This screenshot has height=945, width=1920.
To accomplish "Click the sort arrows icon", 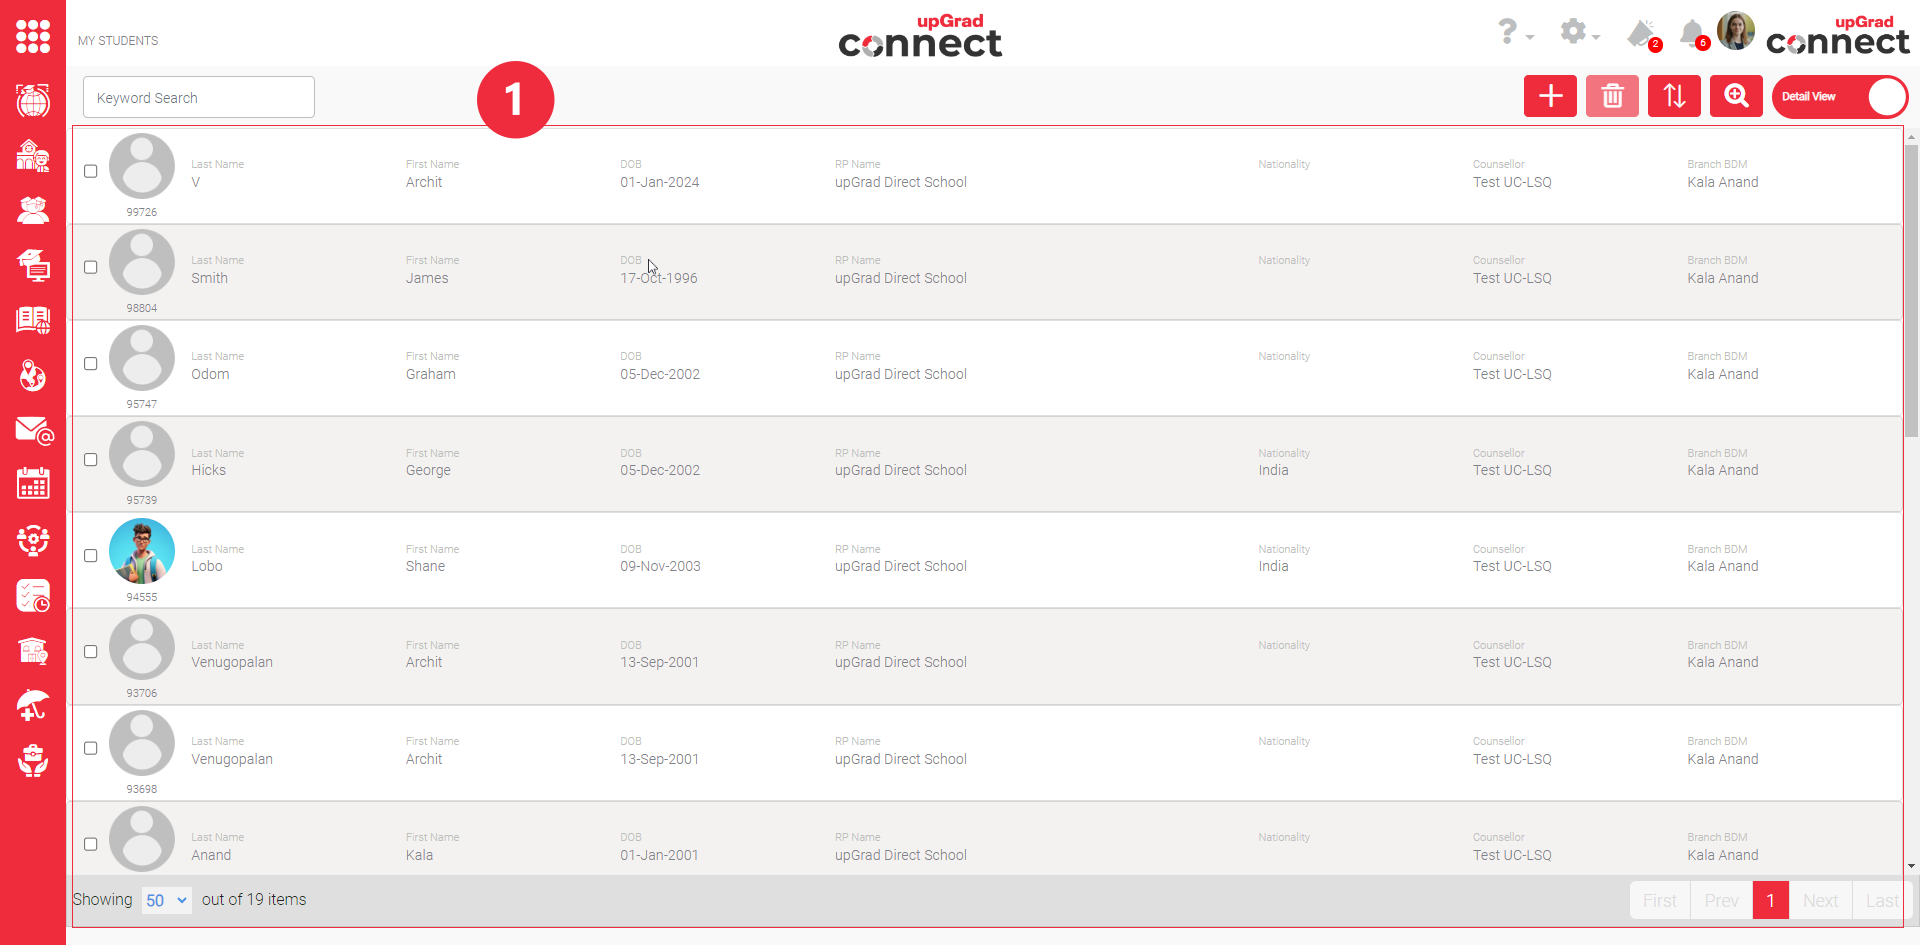I will tap(1674, 96).
